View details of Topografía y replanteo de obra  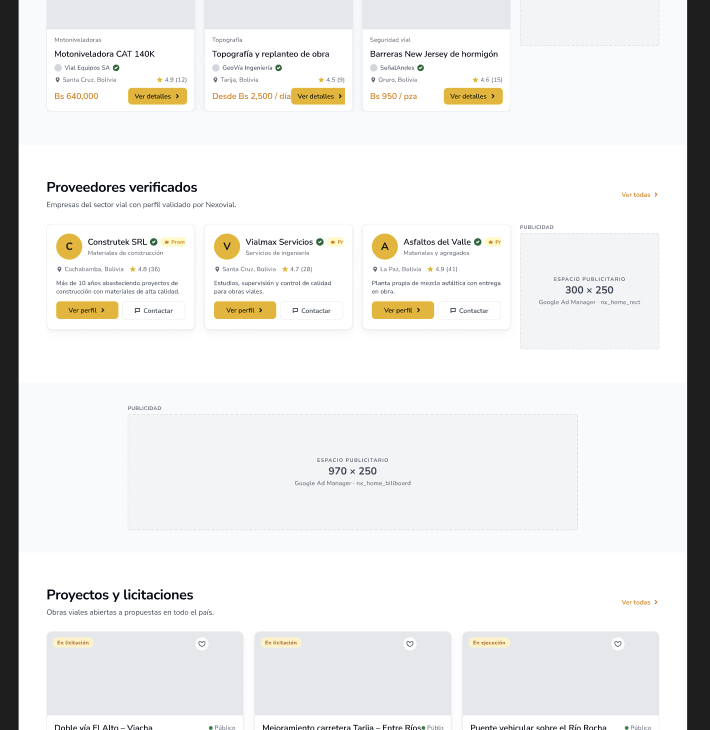click(318, 96)
